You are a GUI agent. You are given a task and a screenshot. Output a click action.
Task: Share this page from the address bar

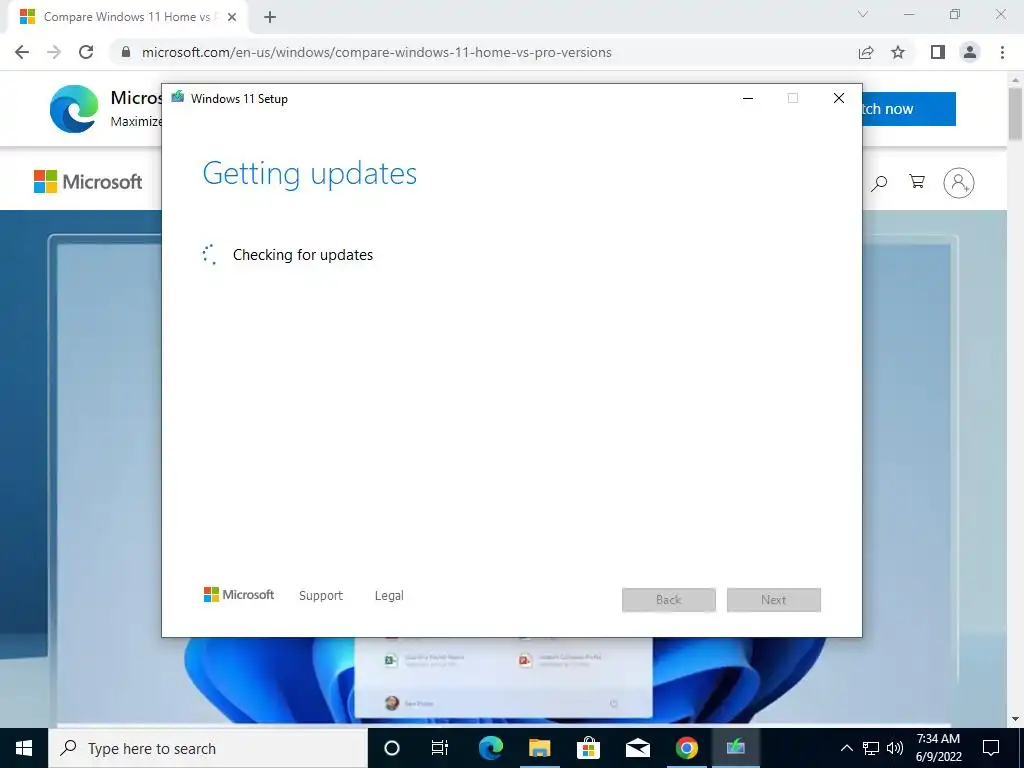pos(866,52)
